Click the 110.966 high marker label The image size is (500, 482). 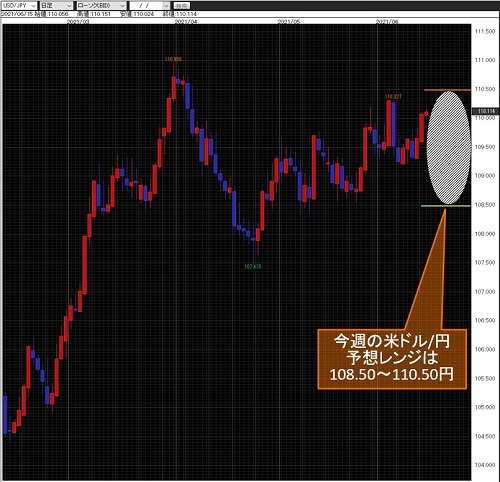[173, 59]
